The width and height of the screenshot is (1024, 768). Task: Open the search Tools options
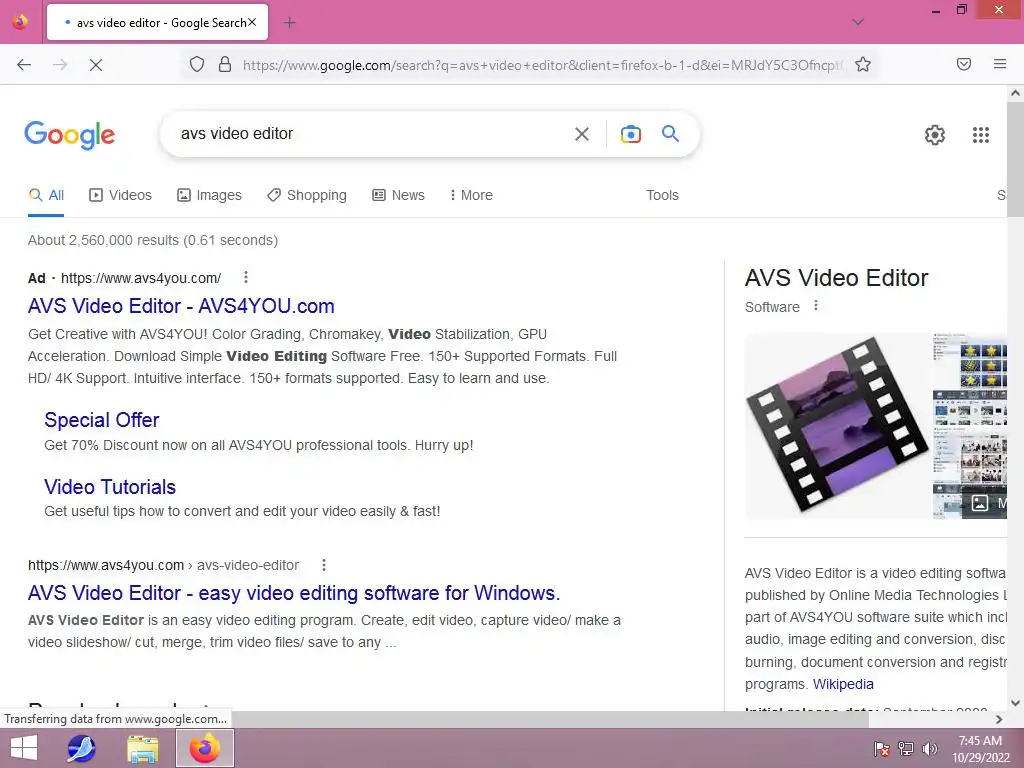coord(662,195)
